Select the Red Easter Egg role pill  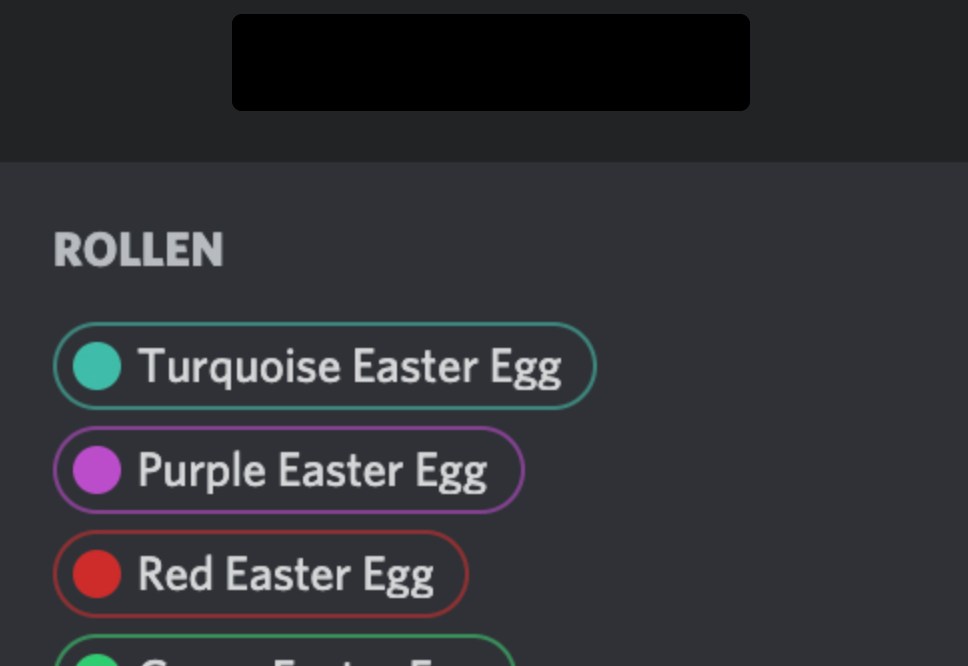point(260,574)
